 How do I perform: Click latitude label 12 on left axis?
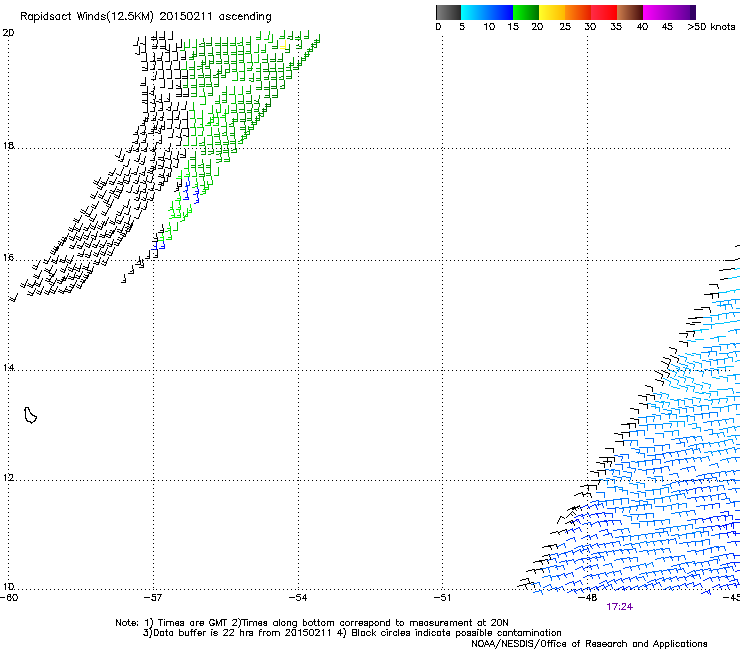[8, 478]
